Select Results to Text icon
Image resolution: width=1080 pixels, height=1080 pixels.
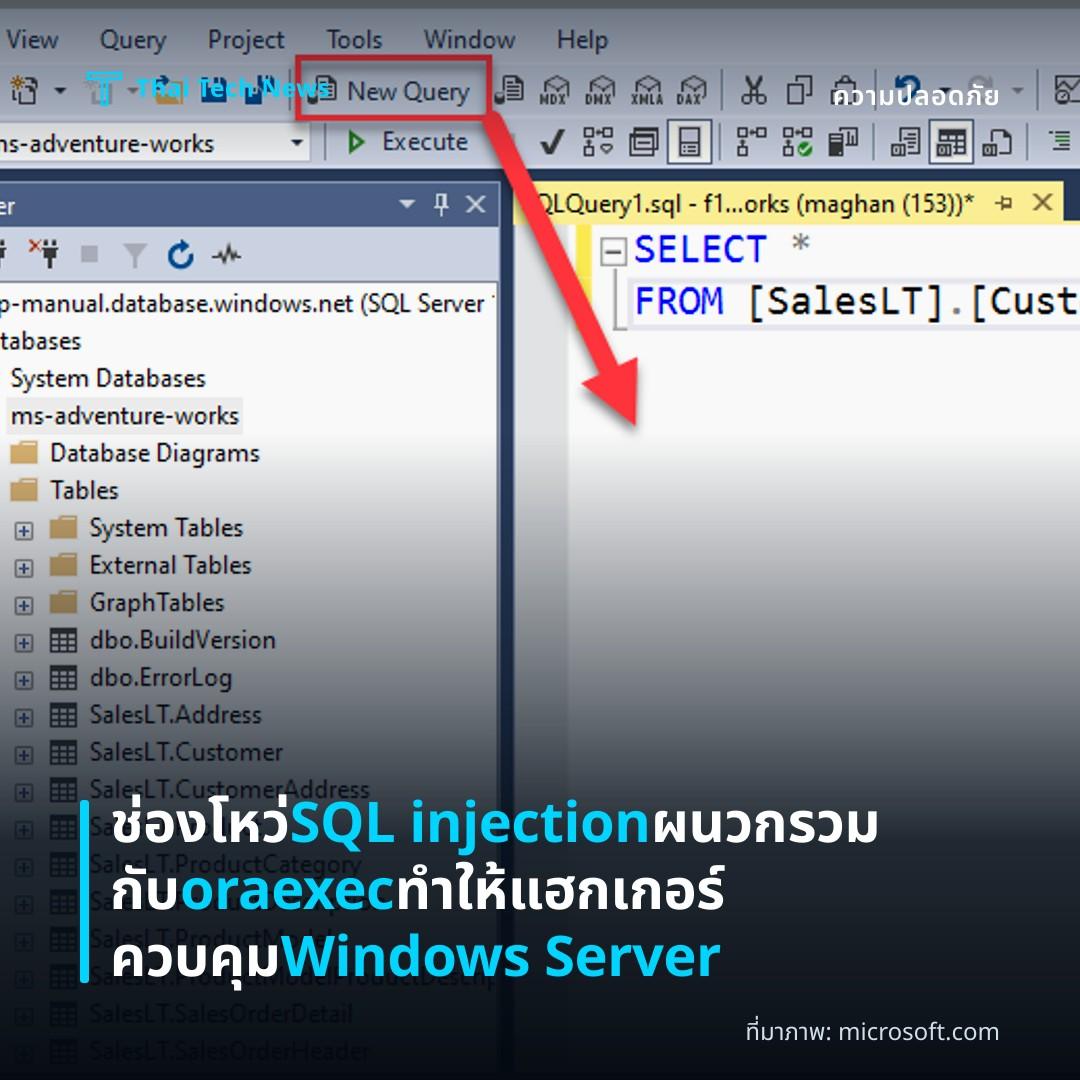[905, 142]
